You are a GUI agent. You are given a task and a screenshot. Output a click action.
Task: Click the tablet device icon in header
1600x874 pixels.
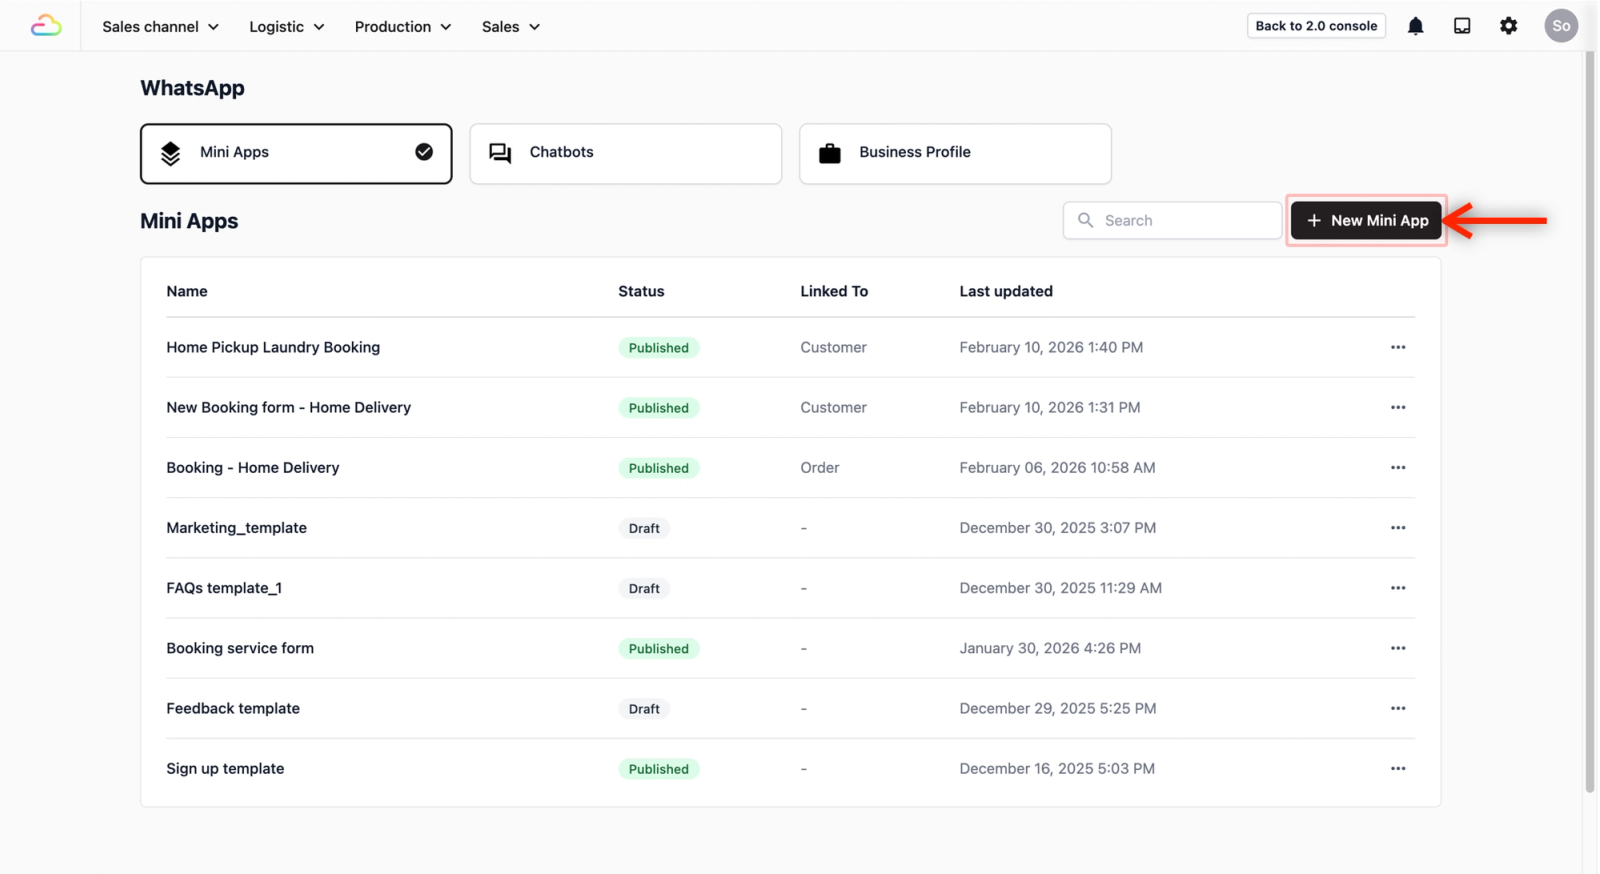coord(1462,26)
